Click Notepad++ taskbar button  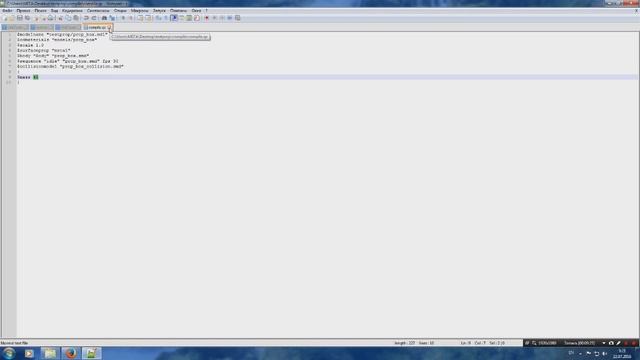[x=92, y=353]
